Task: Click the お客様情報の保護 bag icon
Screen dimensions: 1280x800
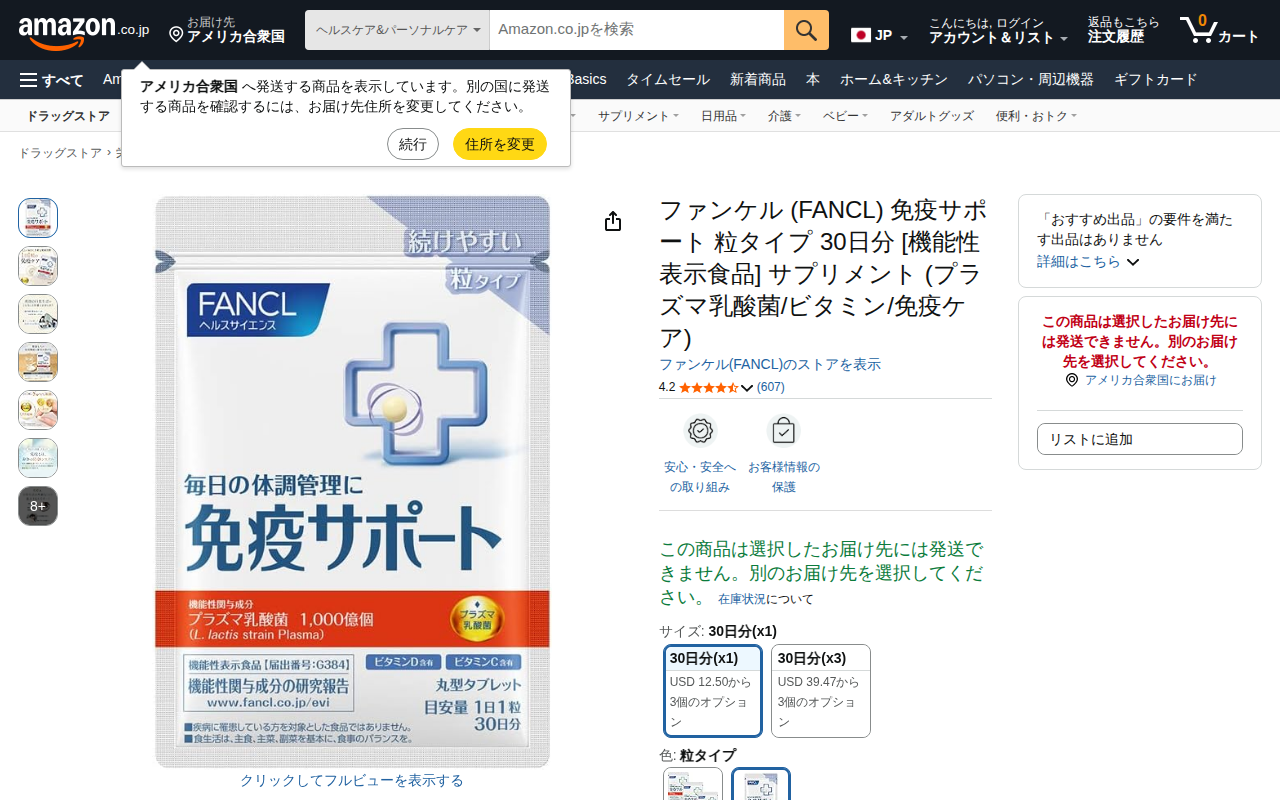Action: pyautogui.click(x=784, y=431)
